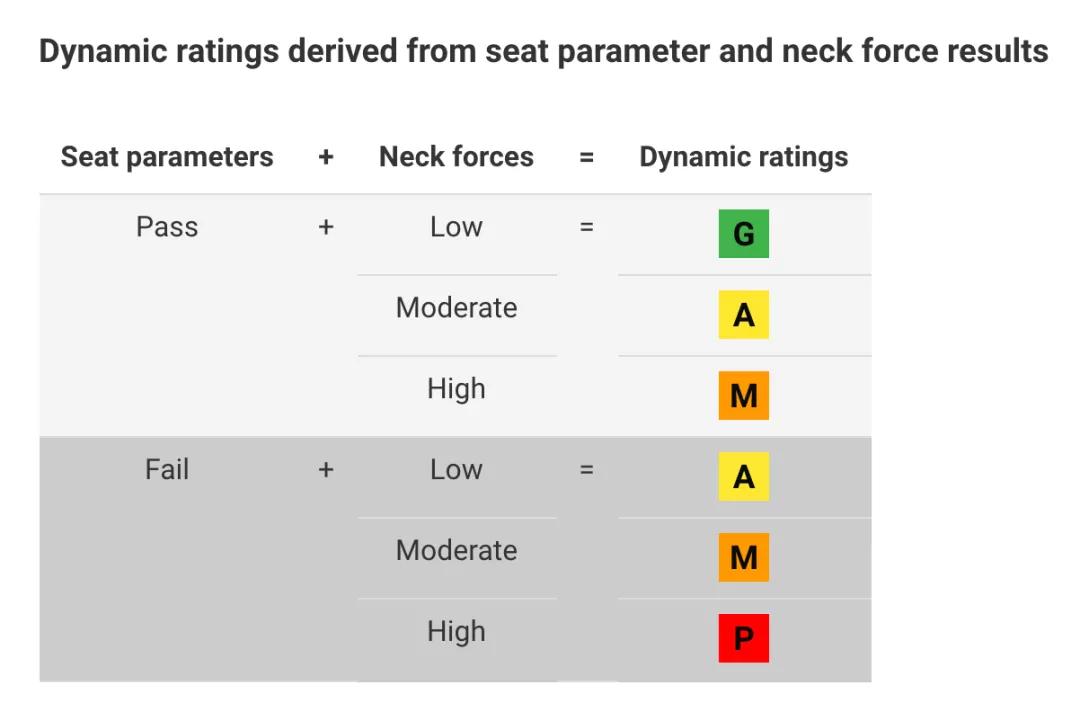
Task: Click the orange M badge in Fail section
Action: (x=743, y=557)
